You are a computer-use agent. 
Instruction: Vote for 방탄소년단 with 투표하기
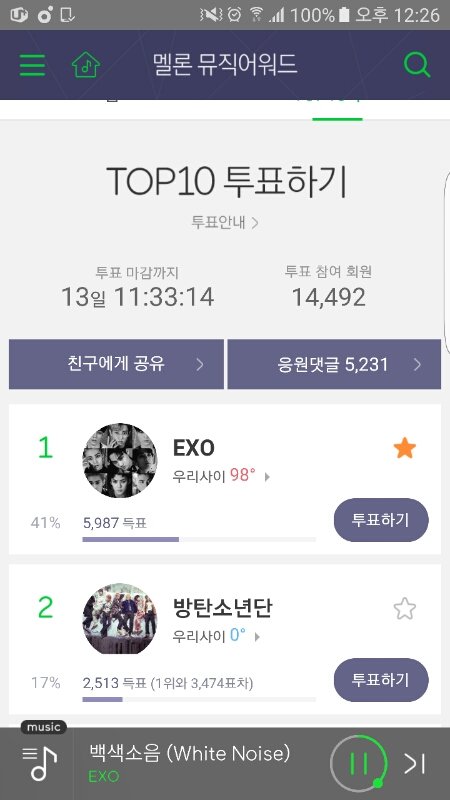coord(381,680)
